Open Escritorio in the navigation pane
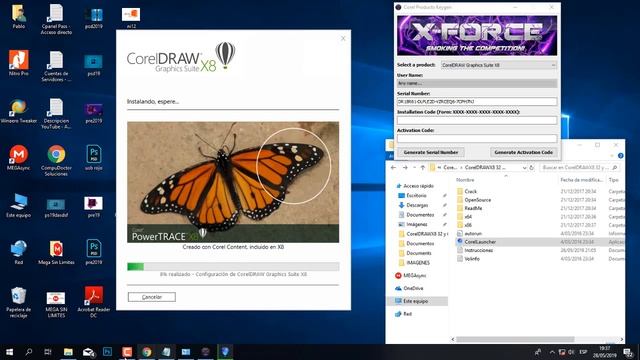 416,196
